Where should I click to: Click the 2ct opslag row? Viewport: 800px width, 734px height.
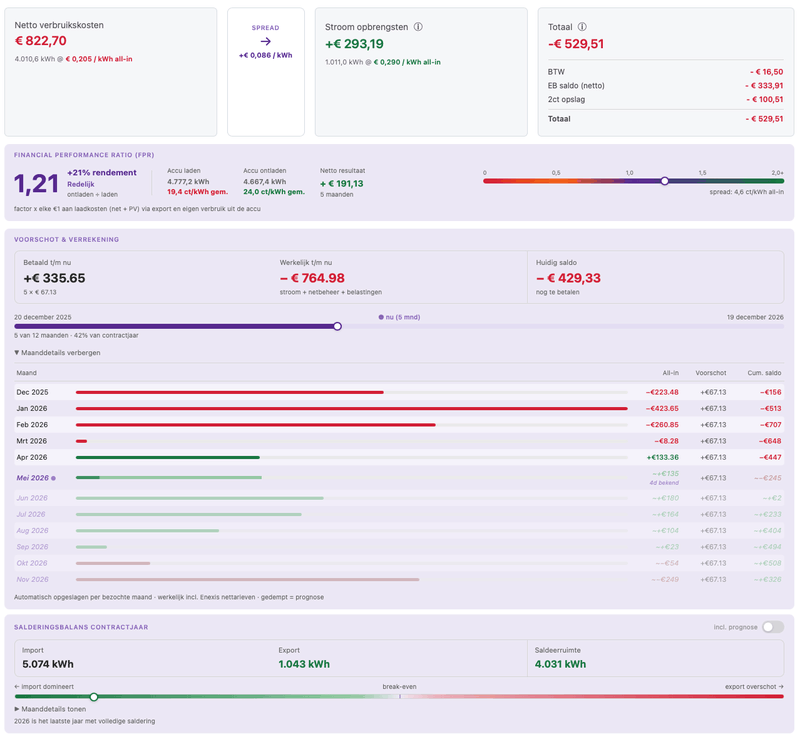665,99
